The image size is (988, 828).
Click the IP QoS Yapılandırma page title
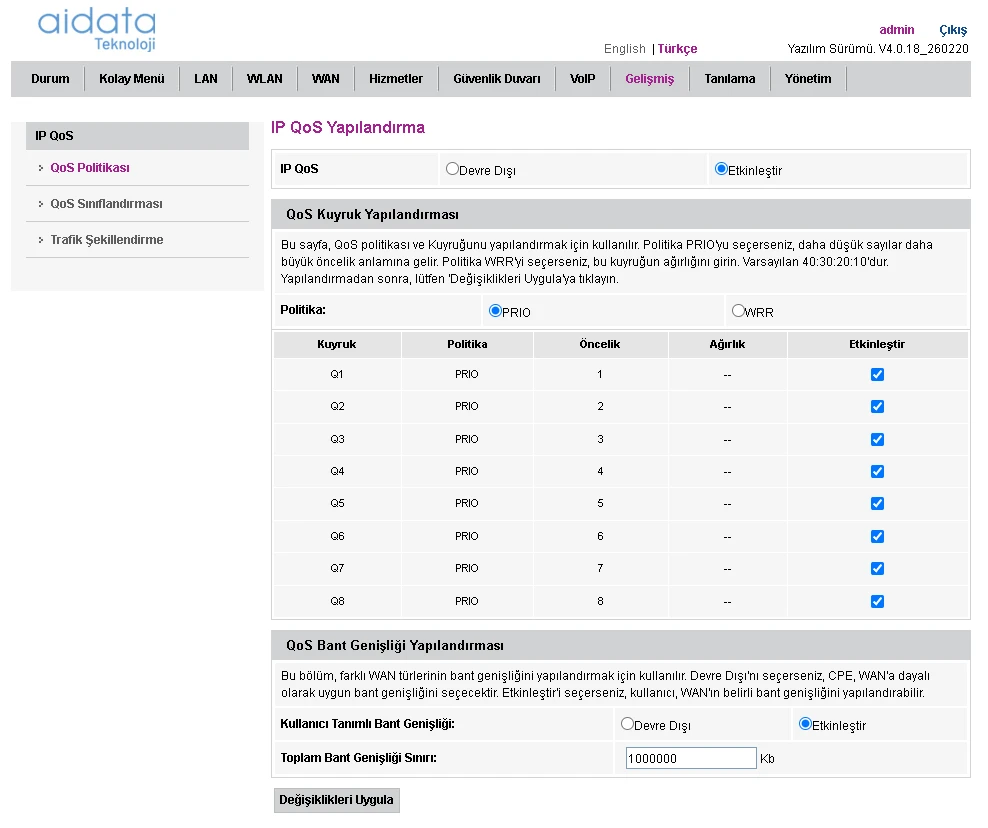pos(348,127)
